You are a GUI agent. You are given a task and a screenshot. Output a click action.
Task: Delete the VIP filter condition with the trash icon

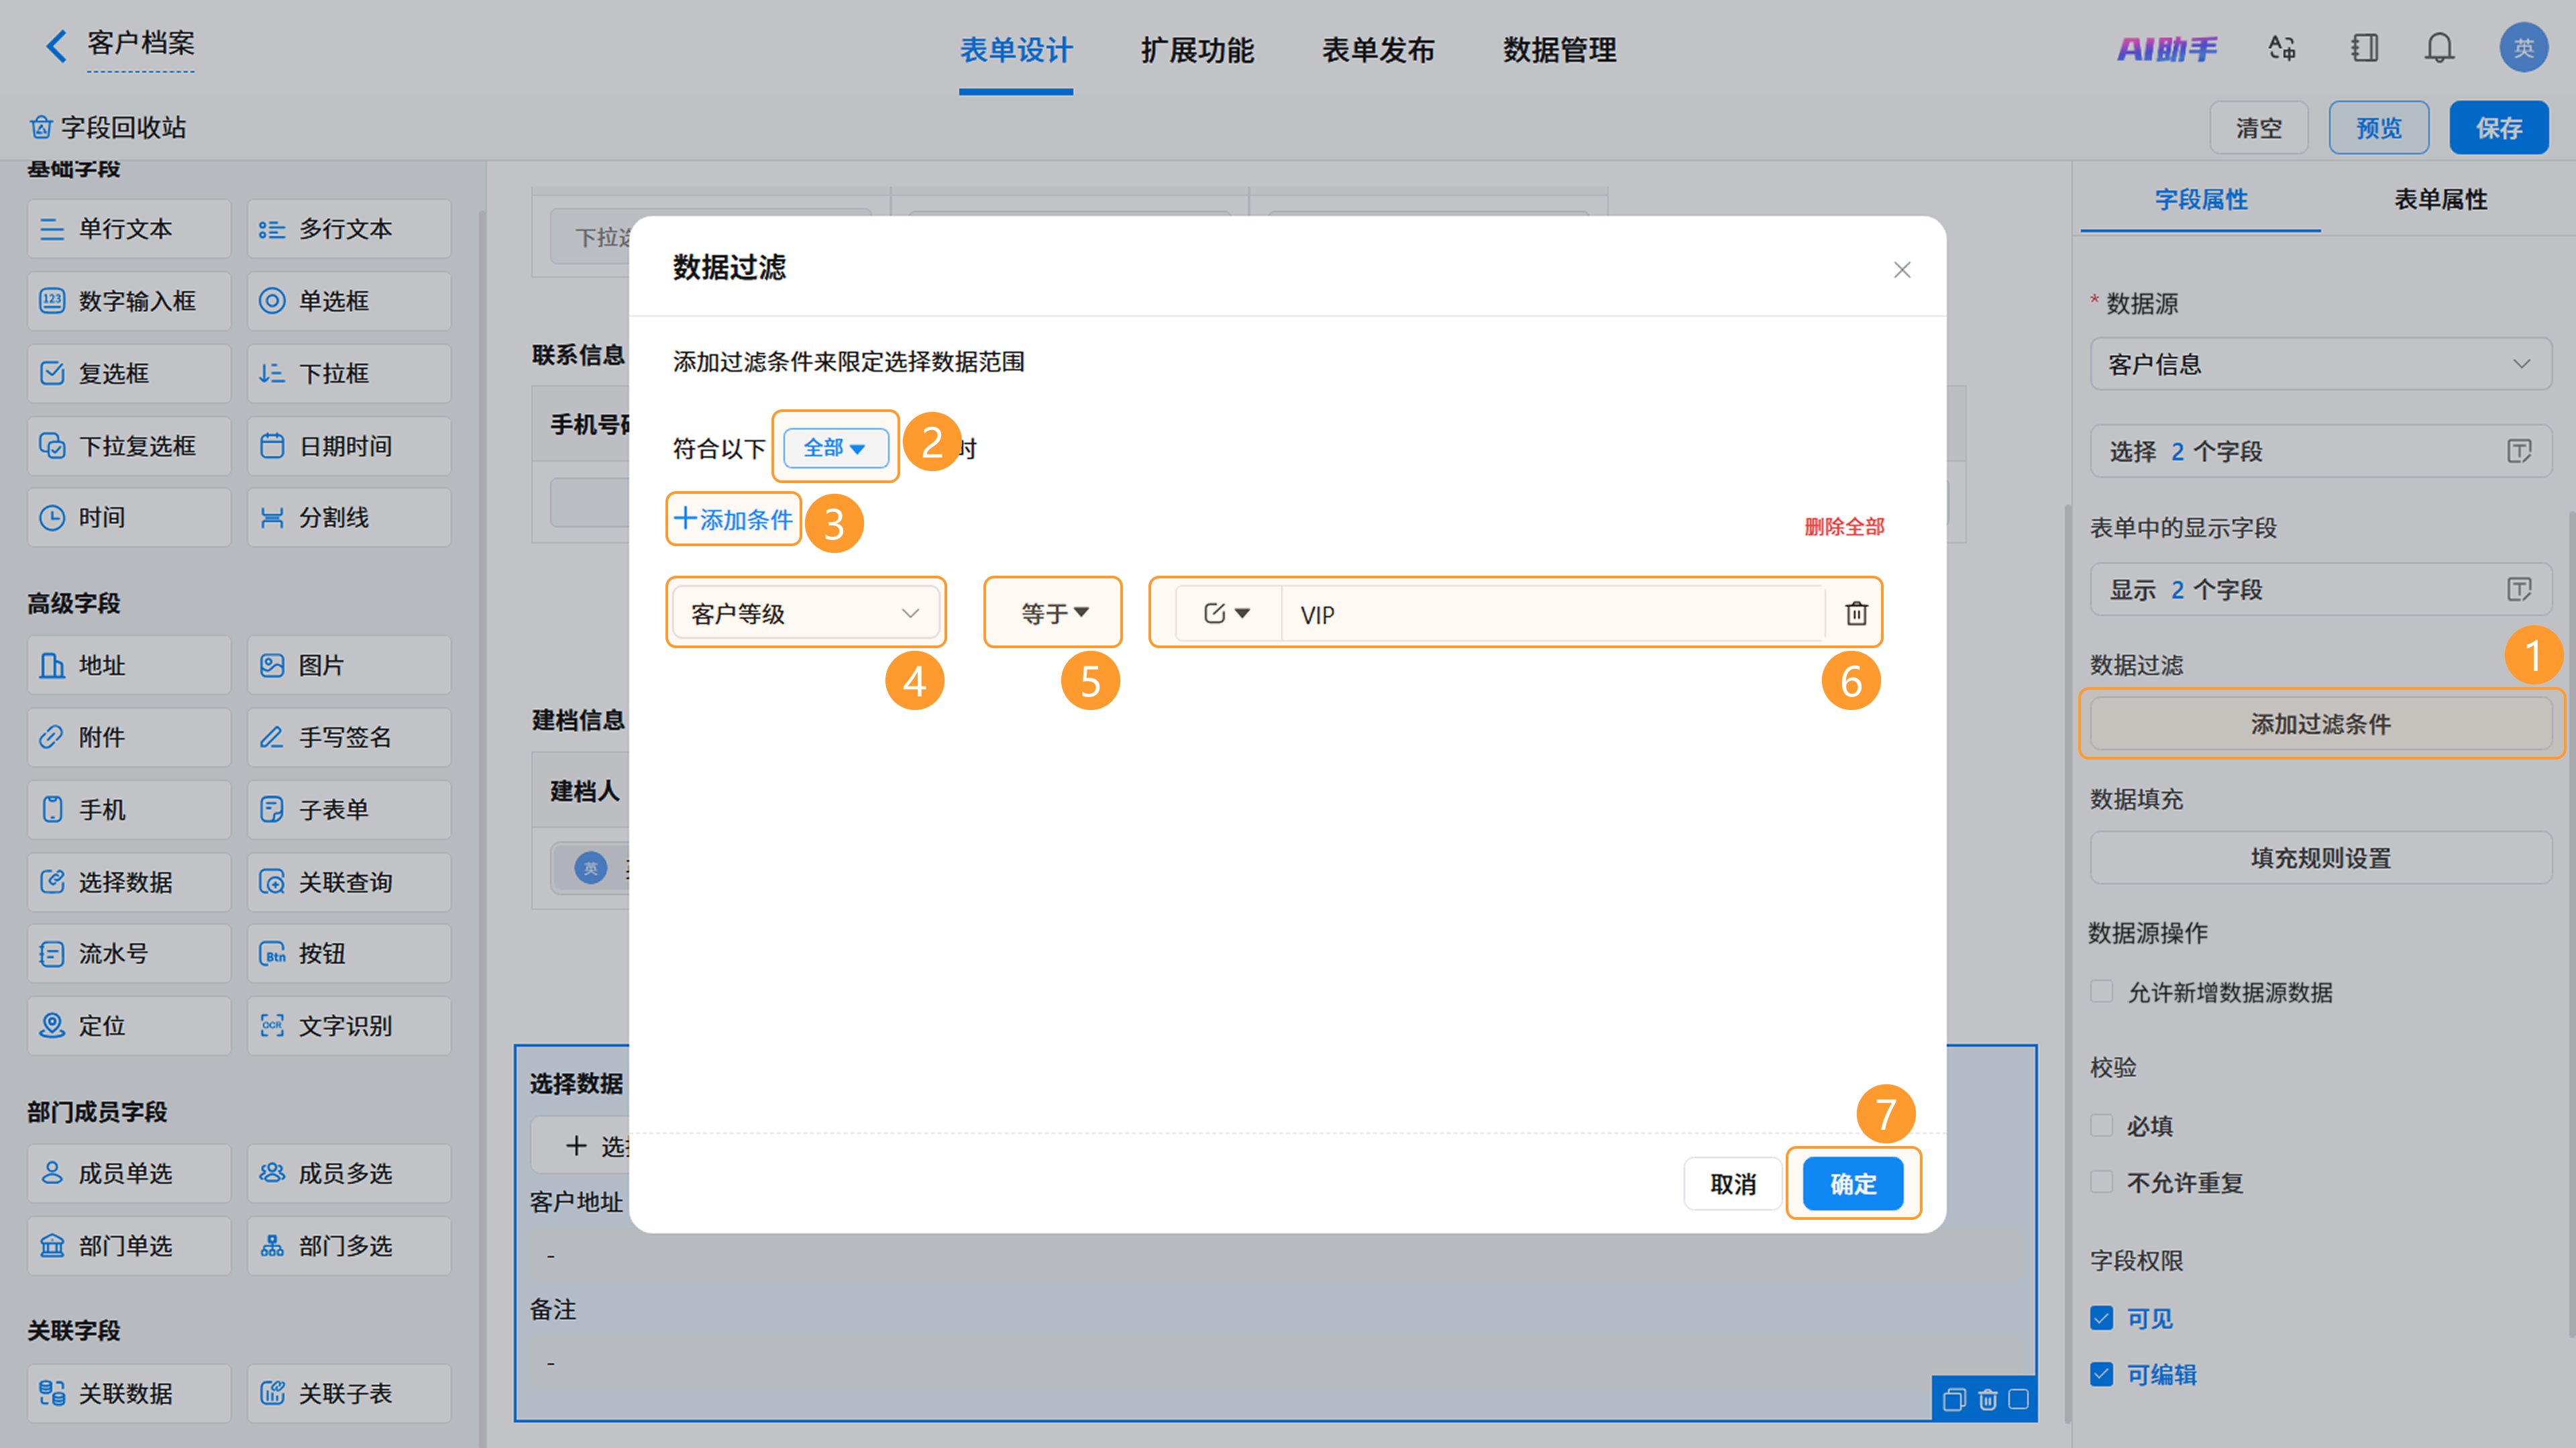1856,613
